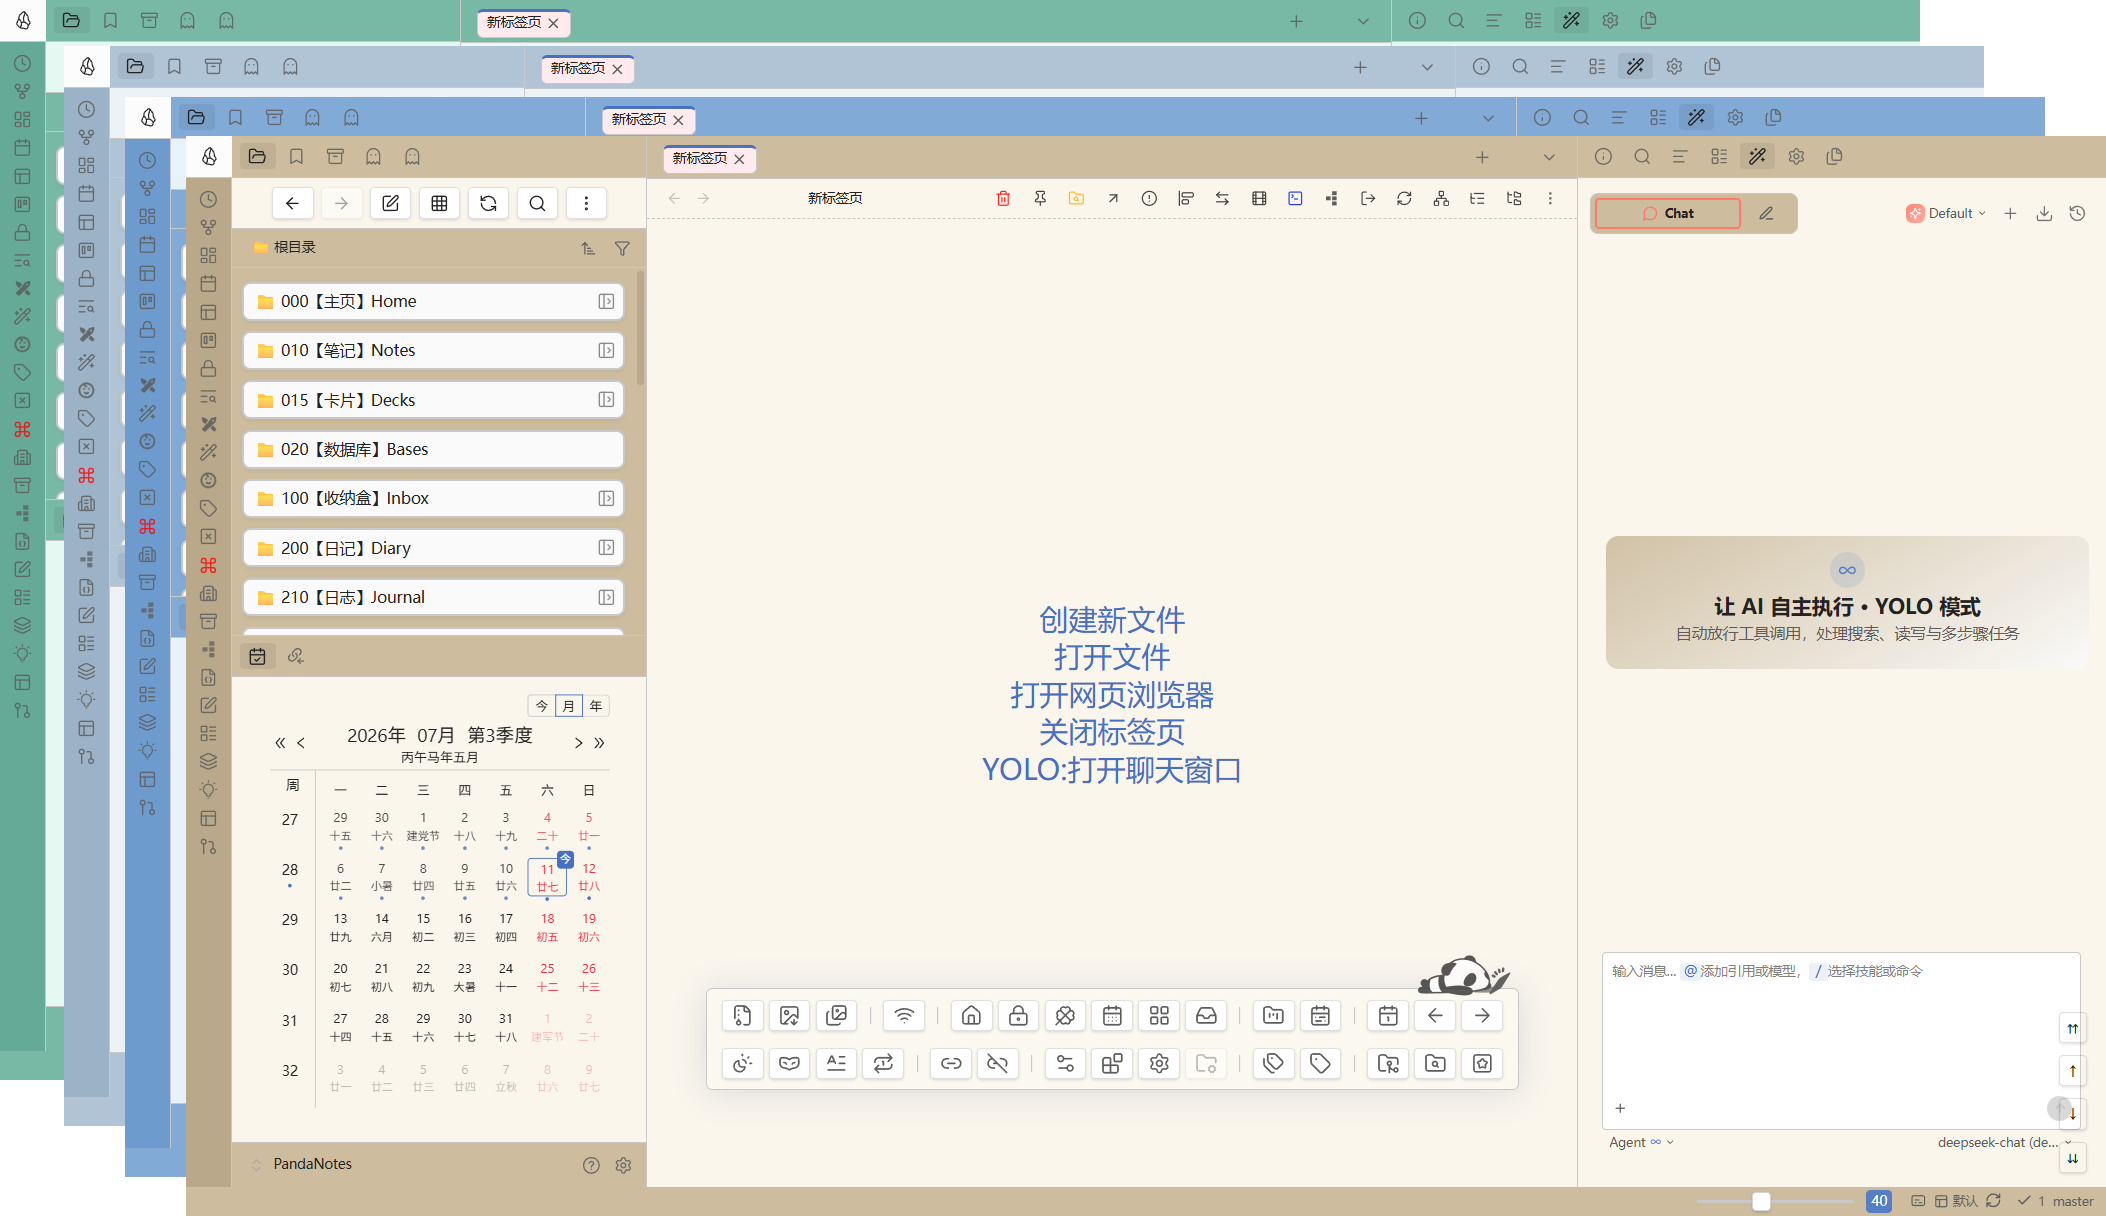The image size is (2106, 1216).
Task: Switch calendar to 月 (month) view
Action: 569,706
